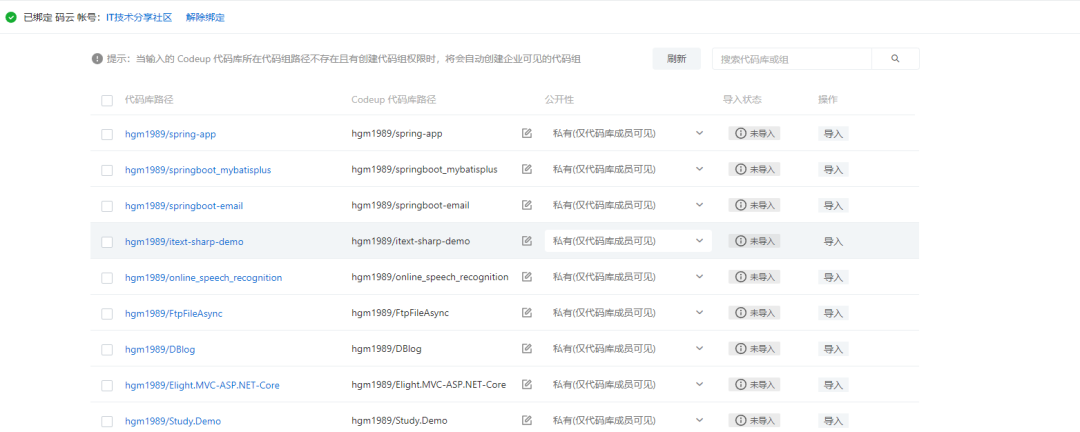Import the Elight.MVC-ASP.NET-Core repository
Viewport: 1080px width, 432px height.
(x=833, y=384)
